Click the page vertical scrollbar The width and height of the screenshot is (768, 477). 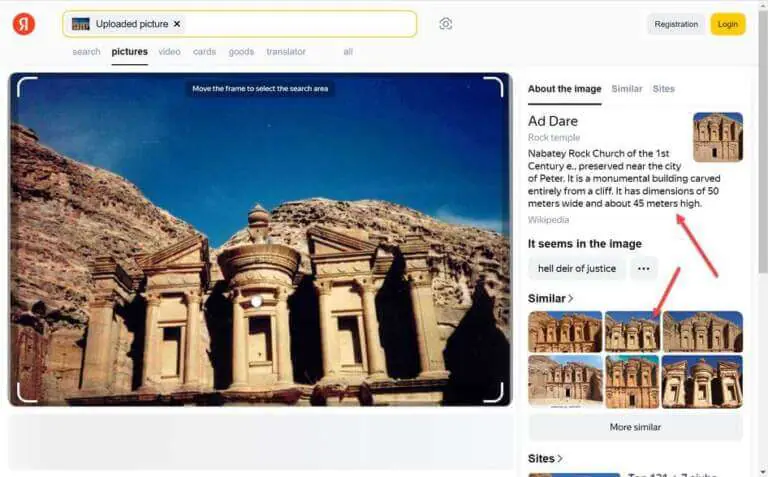(763, 142)
